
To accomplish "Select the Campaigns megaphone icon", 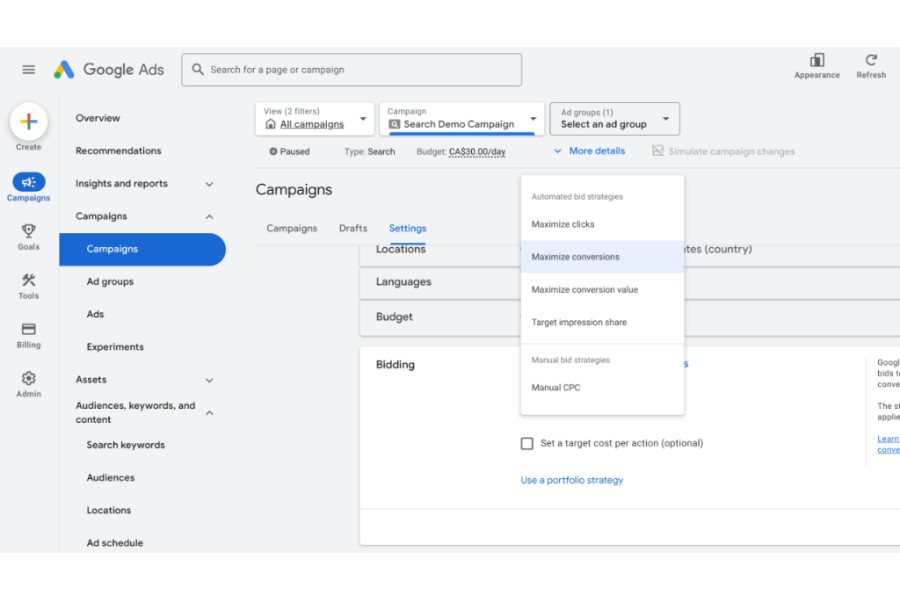I will tap(29, 182).
